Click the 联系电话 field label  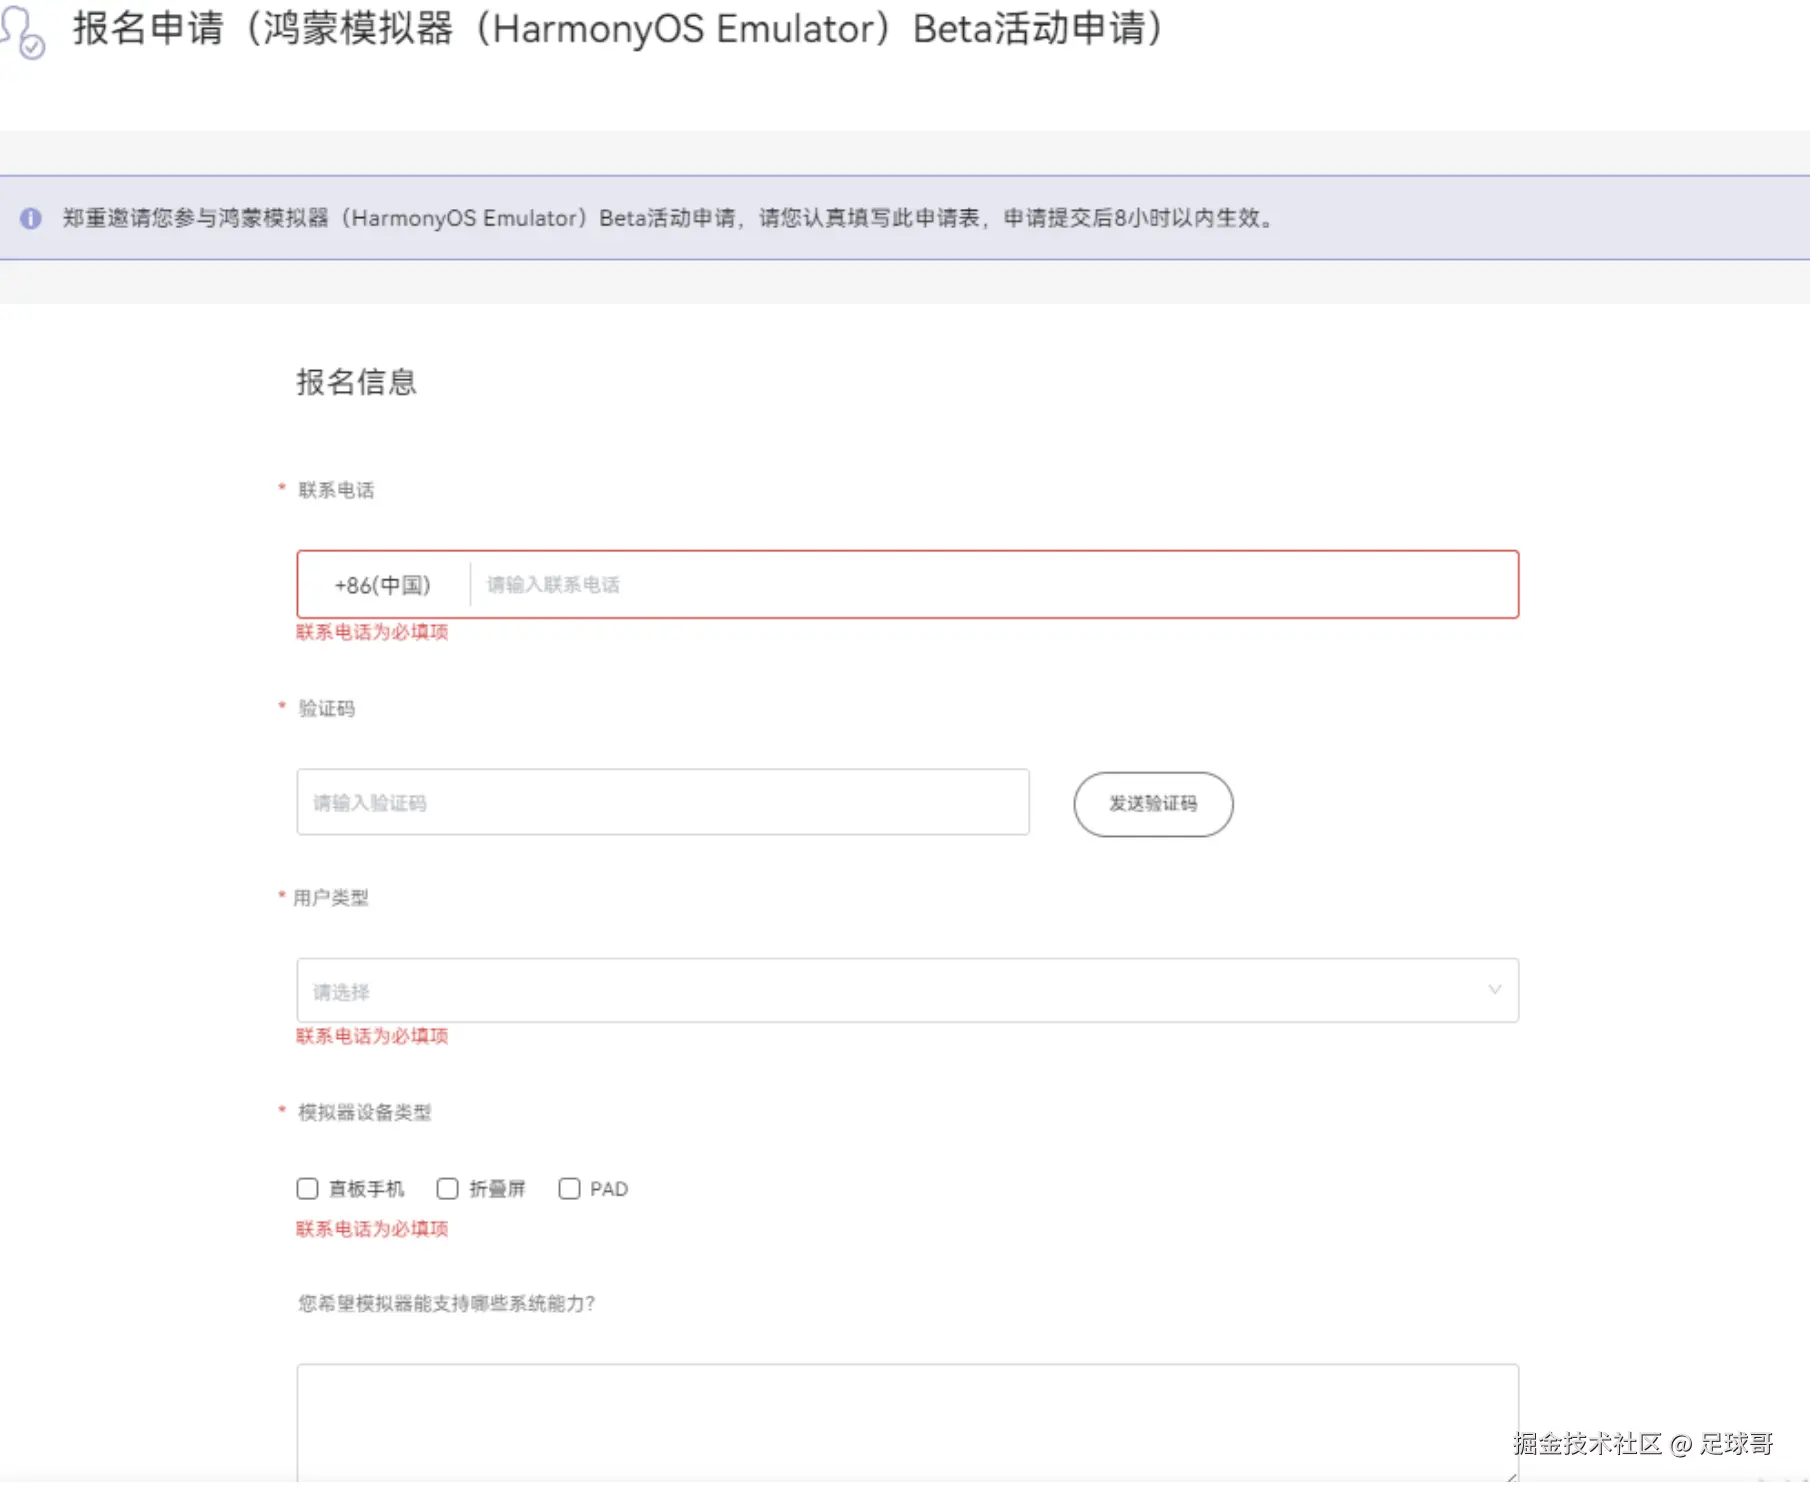(x=336, y=490)
